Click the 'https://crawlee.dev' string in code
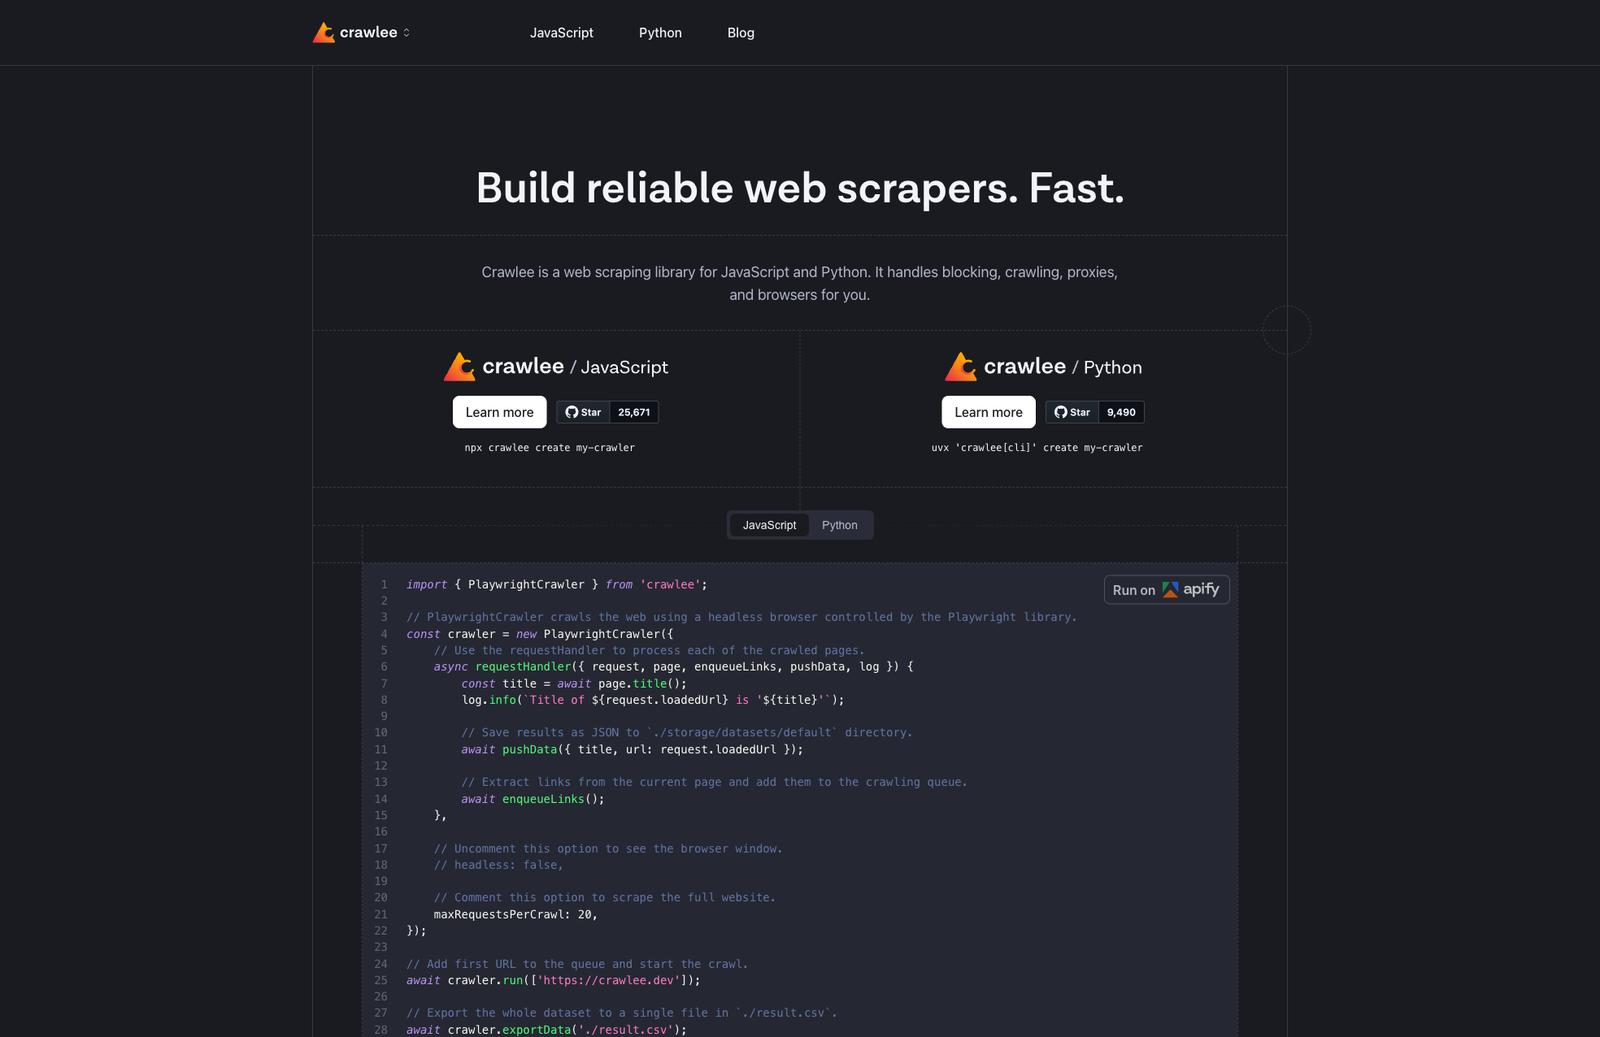The width and height of the screenshot is (1600, 1037). pos(610,980)
